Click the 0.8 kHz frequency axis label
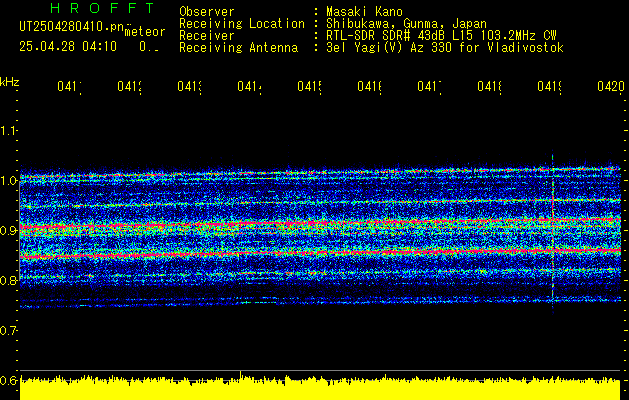This screenshot has width=629, height=400. [x=8, y=280]
